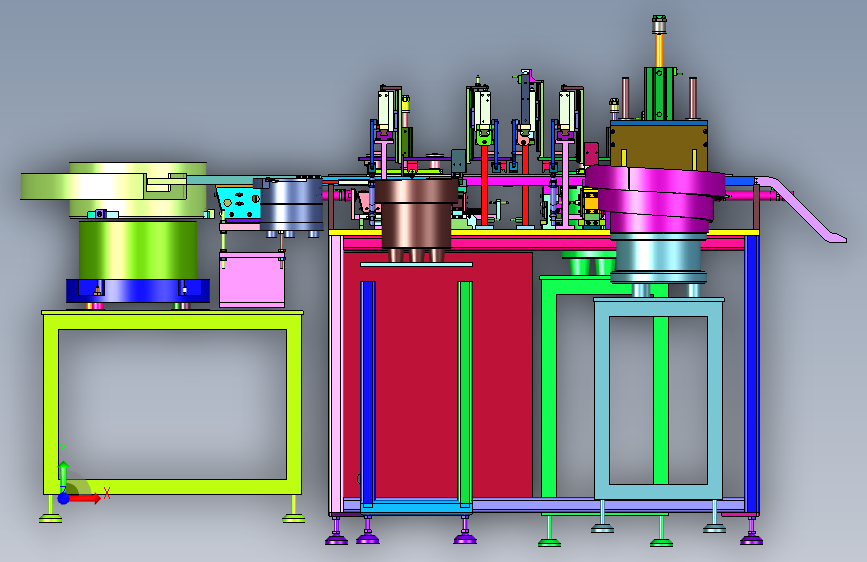867x562 pixels.
Task: Select the pink controller box beside the left feeder
Action: click(x=252, y=280)
